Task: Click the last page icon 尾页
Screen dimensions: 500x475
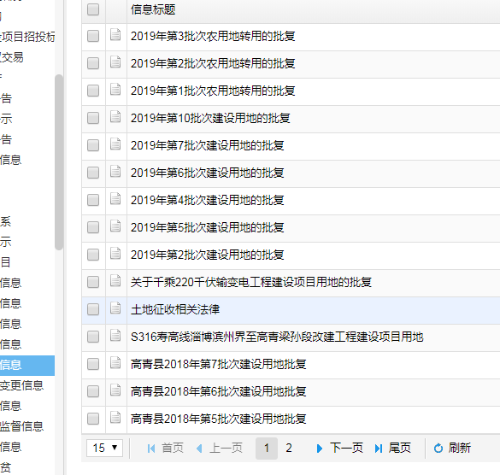Action: tap(378, 448)
